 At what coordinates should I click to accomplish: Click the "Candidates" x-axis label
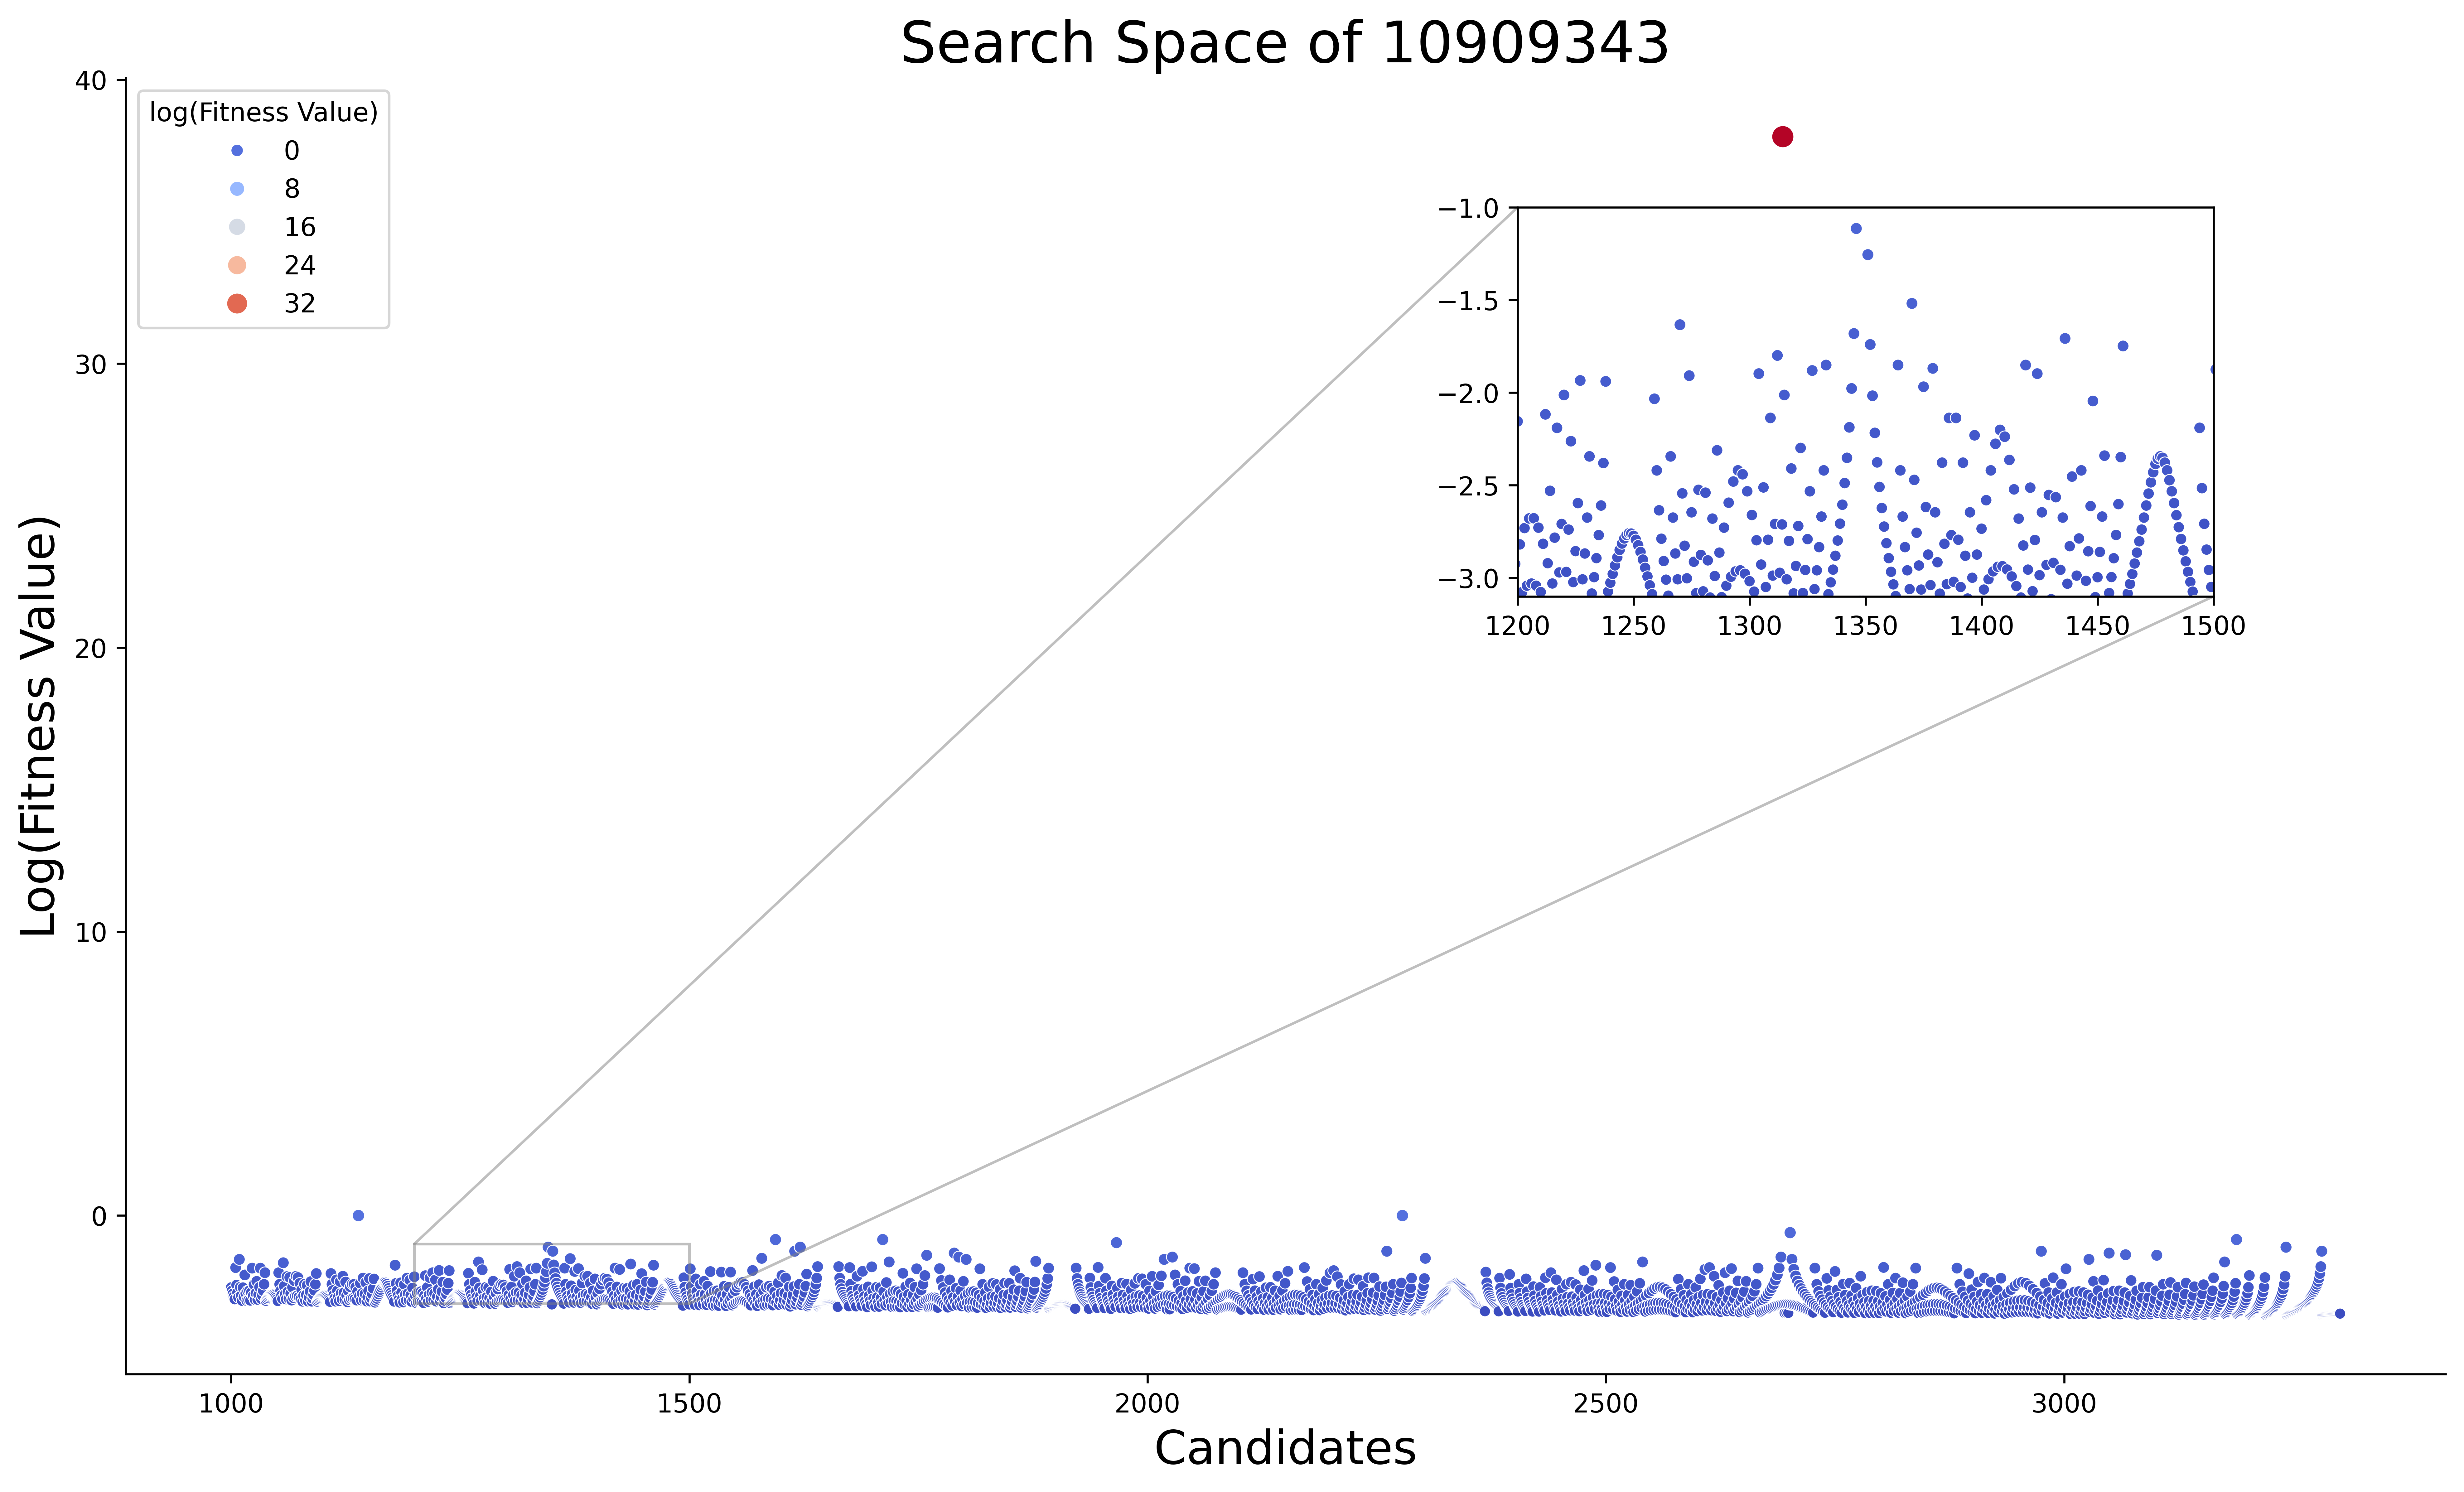click(1284, 1448)
